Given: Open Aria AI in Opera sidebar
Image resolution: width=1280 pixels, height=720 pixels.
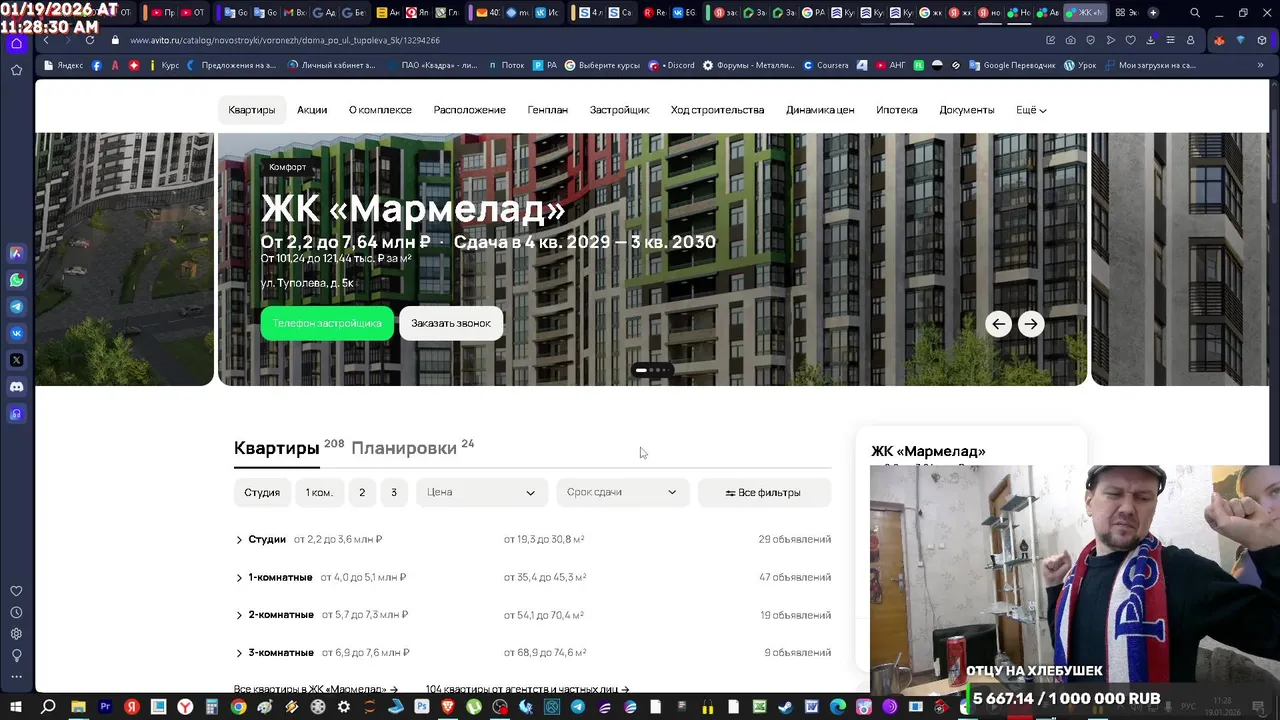Looking at the screenshot, I should pos(16,254).
